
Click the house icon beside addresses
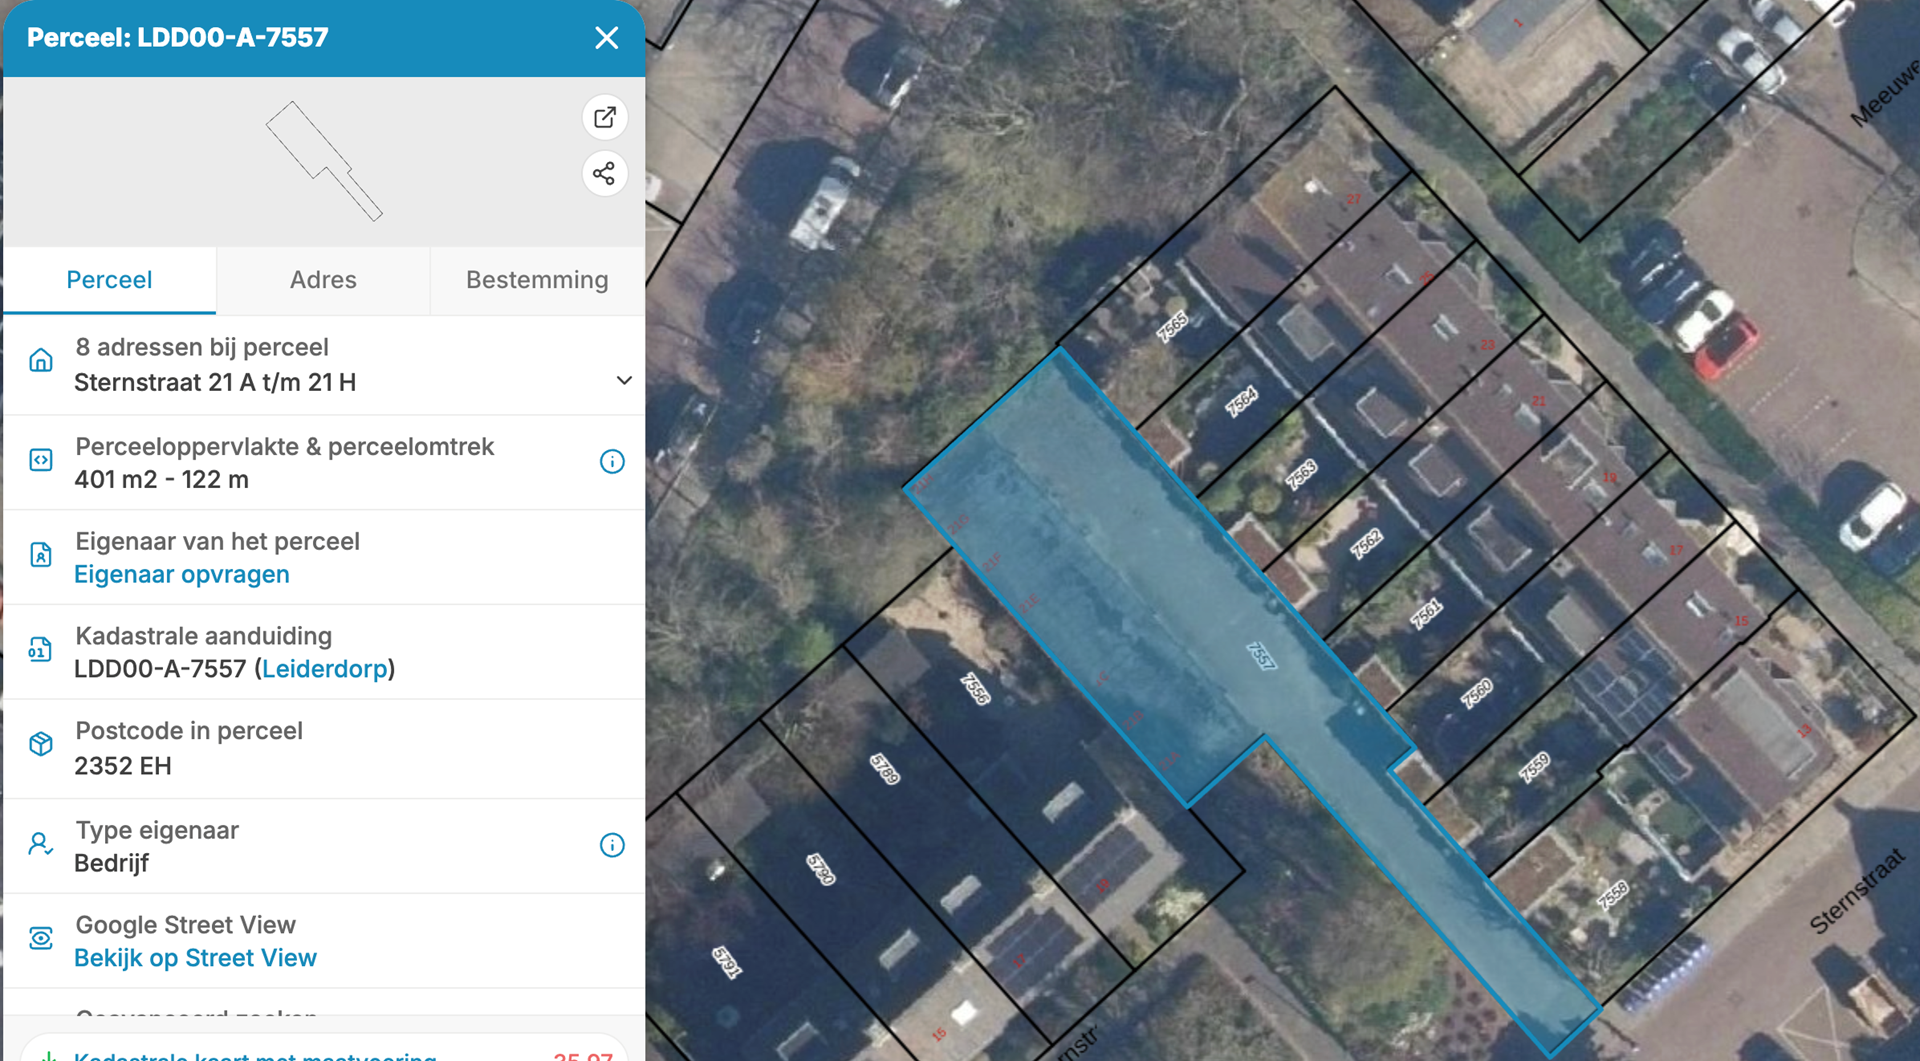pyautogui.click(x=41, y=360)
